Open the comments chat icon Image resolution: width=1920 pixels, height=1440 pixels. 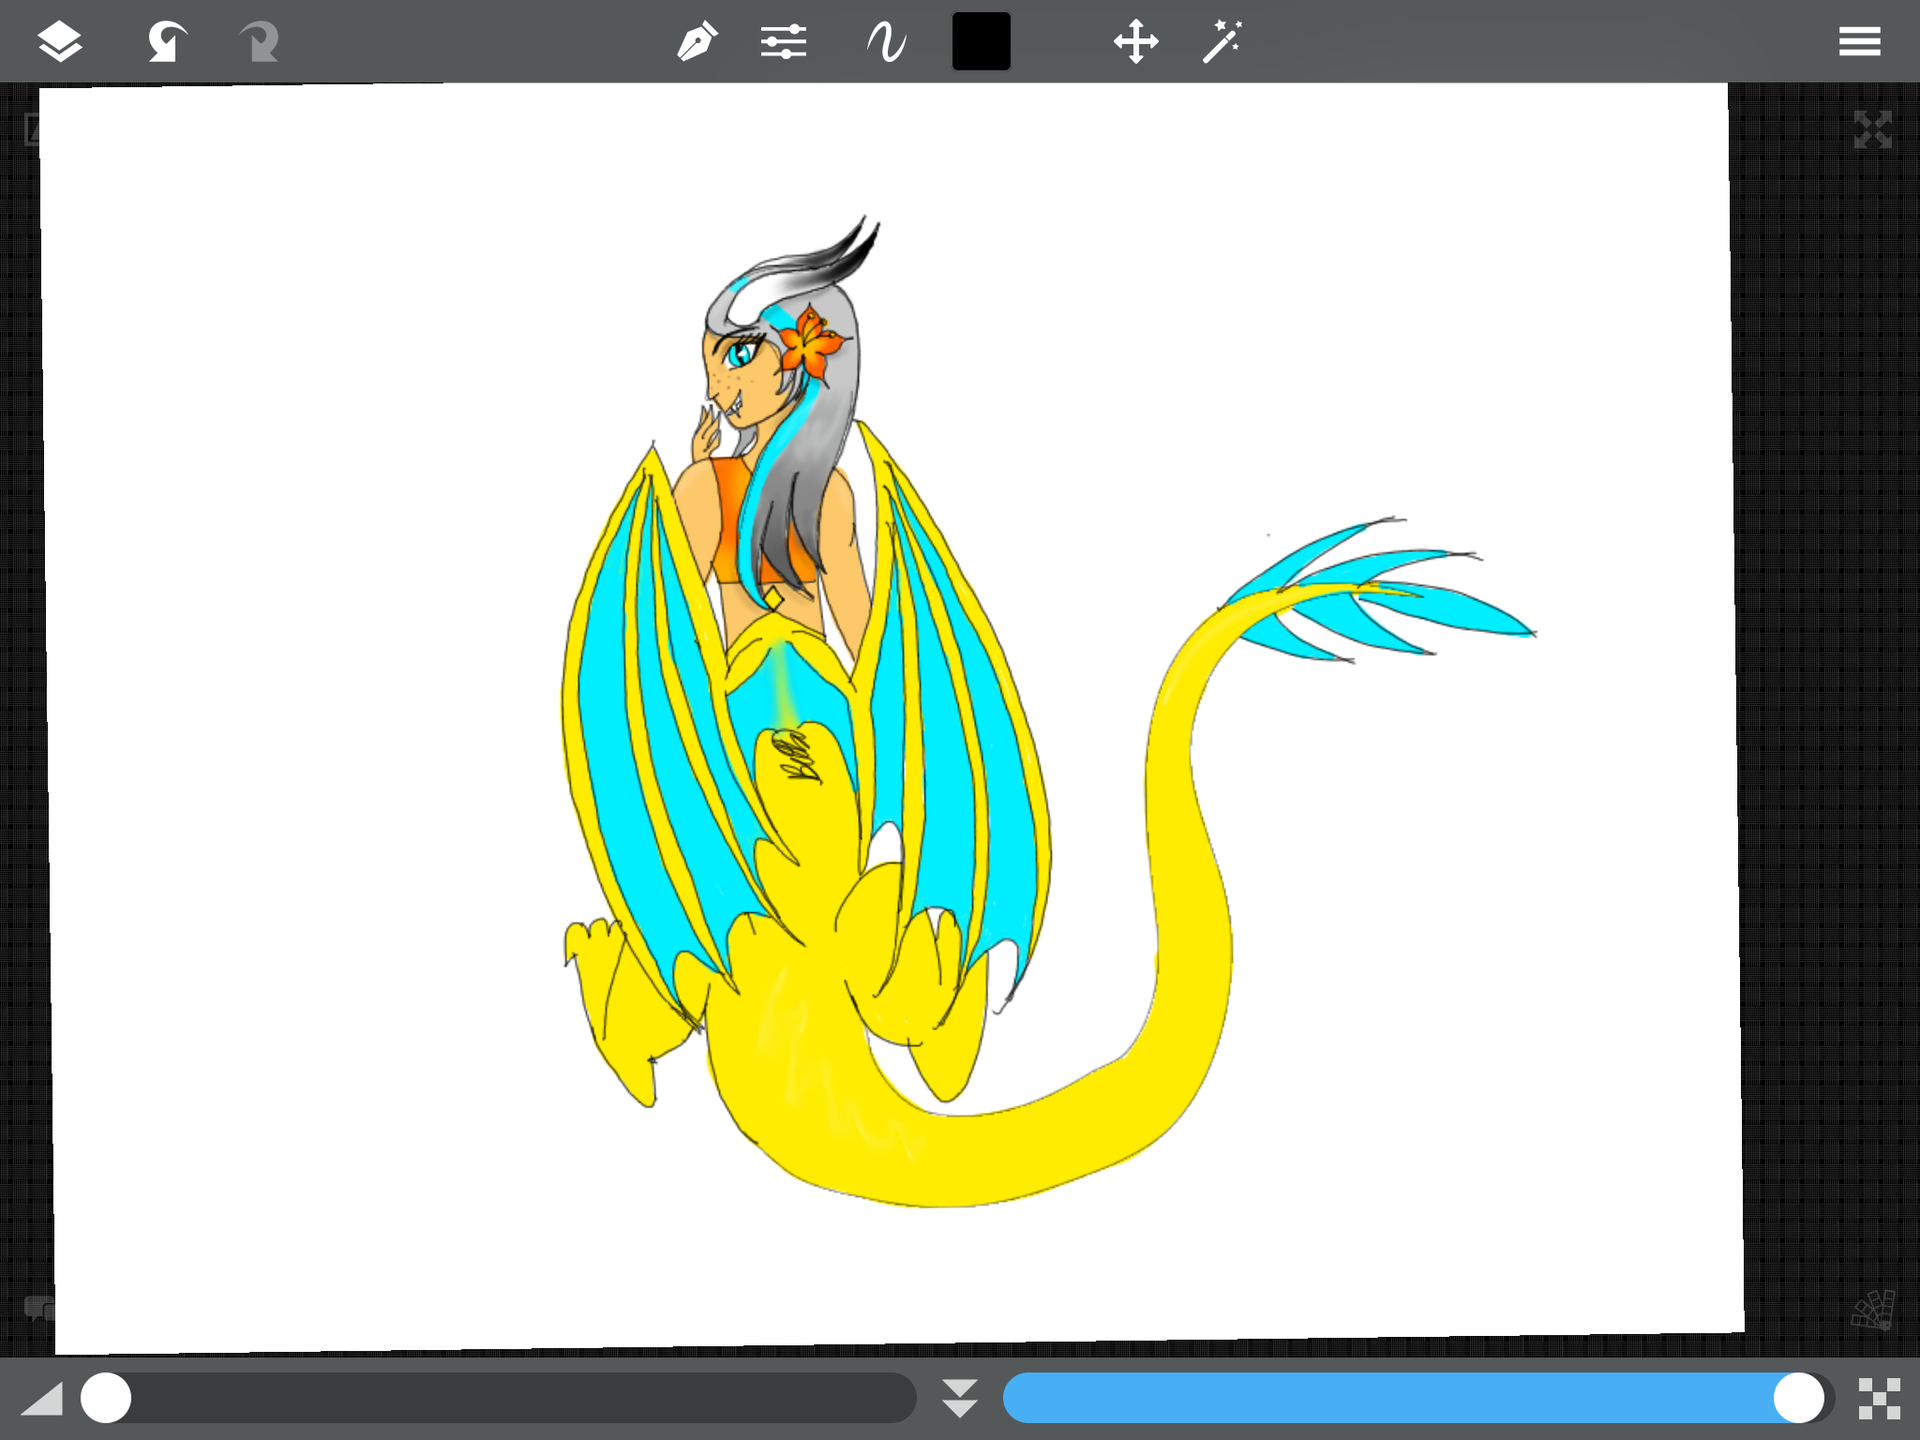click(x=39, y=1308)
